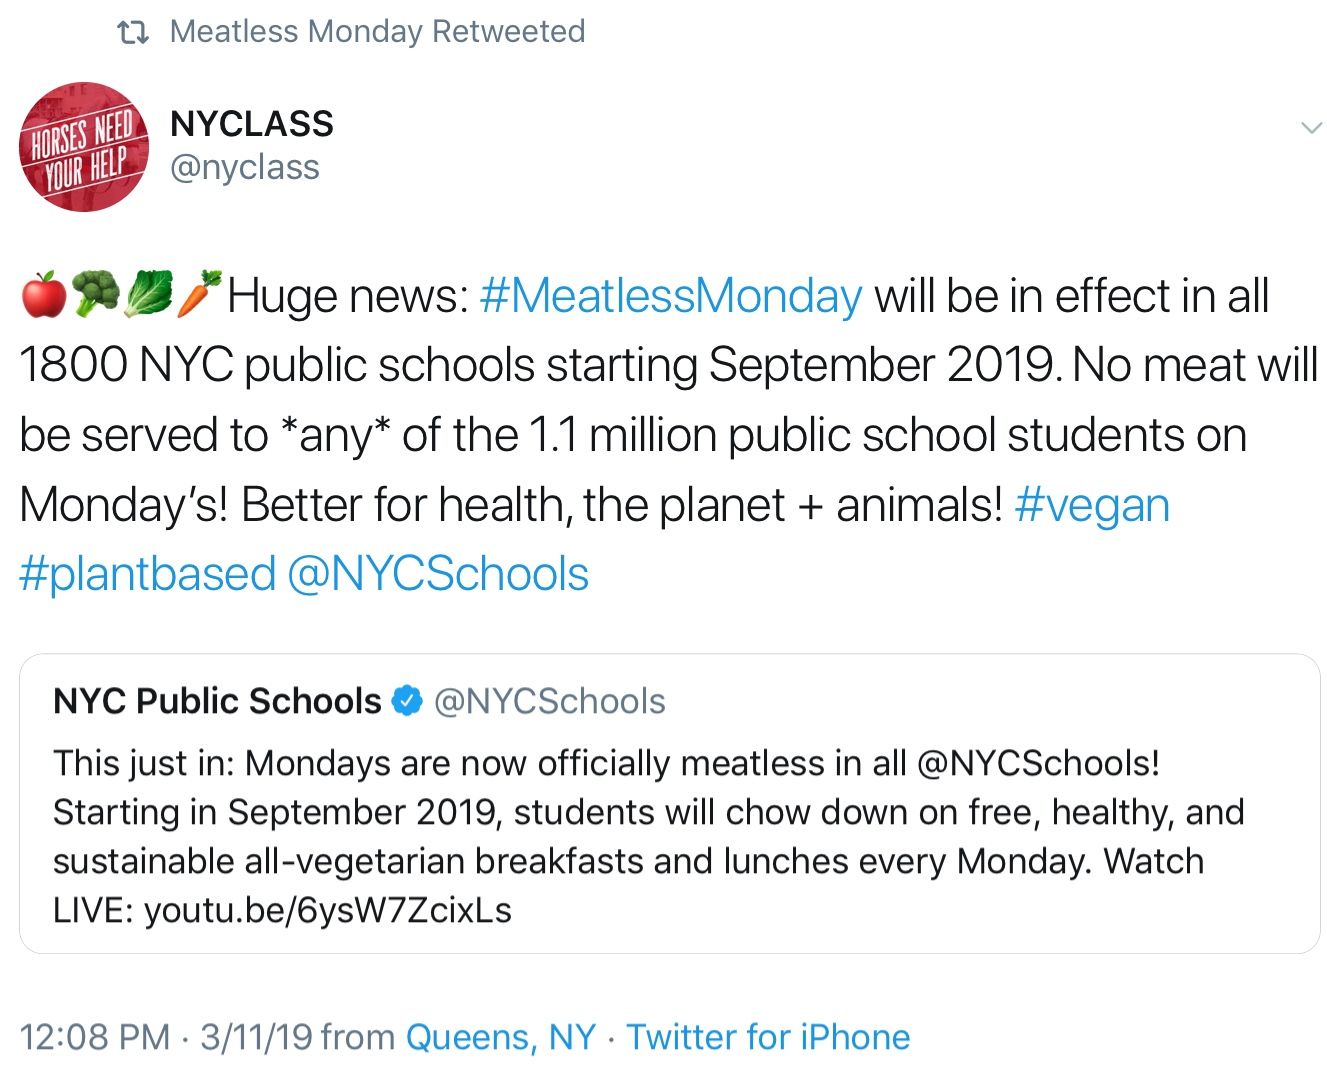Open the #vegan hashtag
The image size is (1327, 1079).
pyautogui.click(x=1091, y=505)
